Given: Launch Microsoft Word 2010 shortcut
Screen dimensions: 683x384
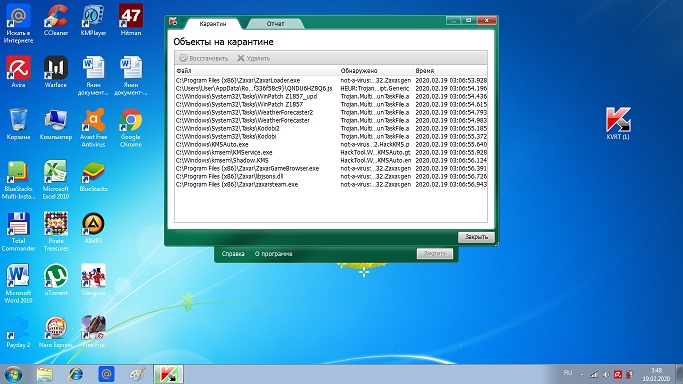Looking at the screenshot, I should 18,283.
